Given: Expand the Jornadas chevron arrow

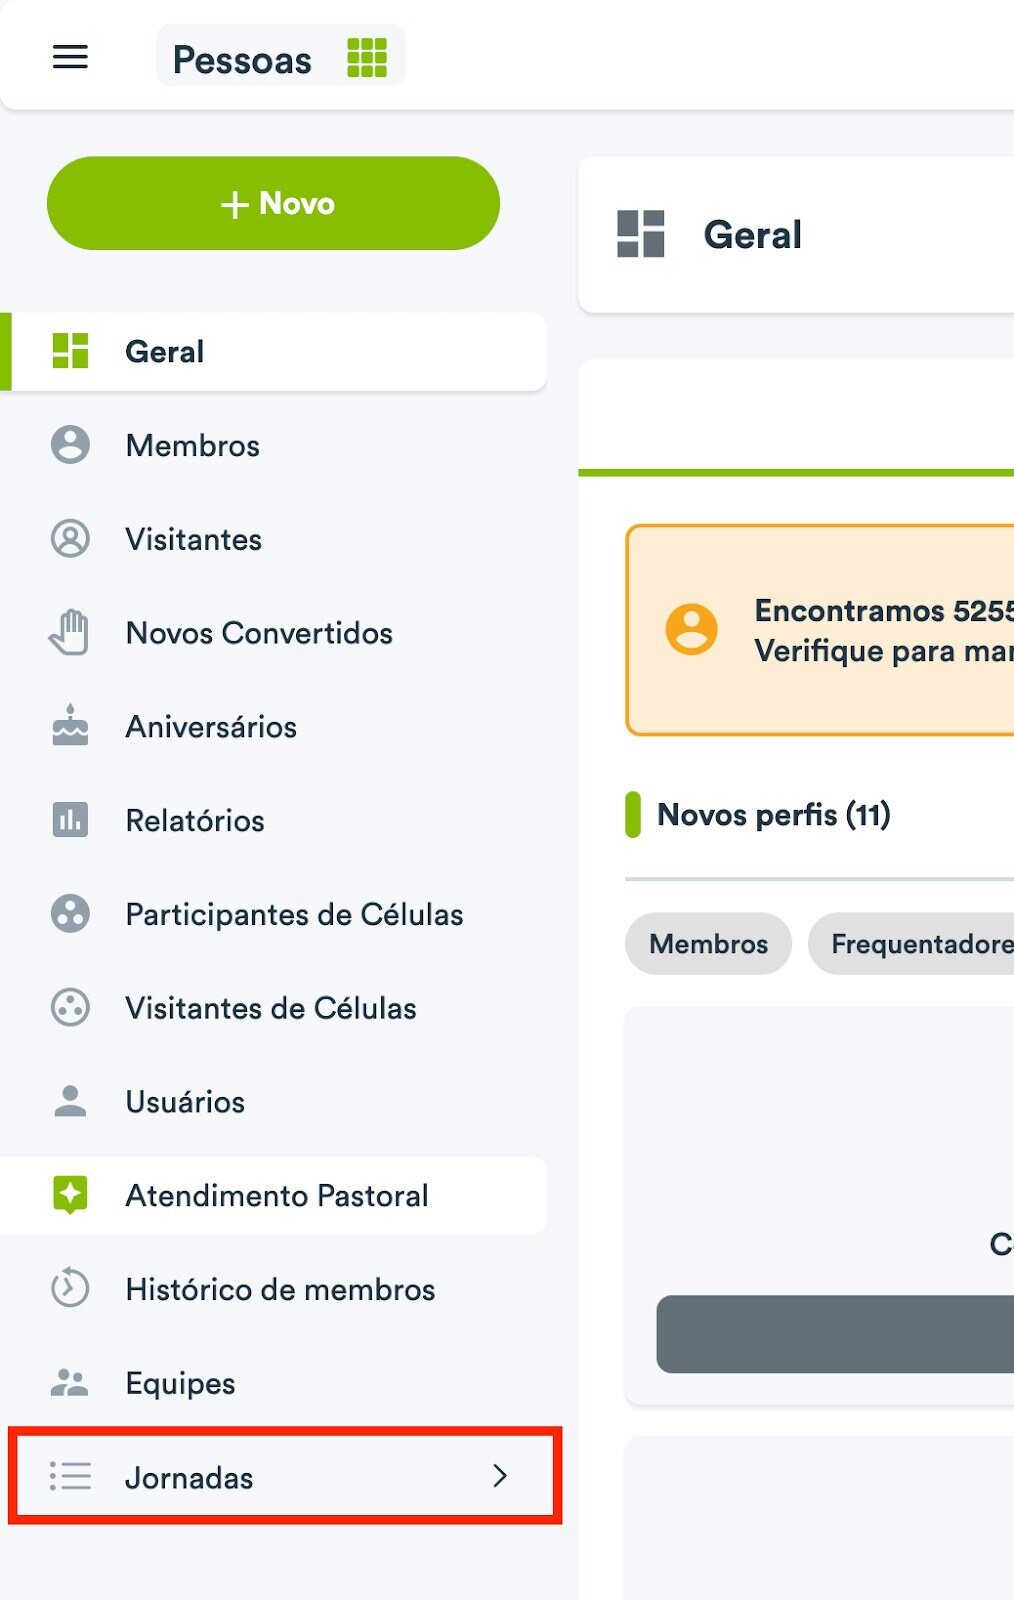Looking at the screenshot, I should pyautogui.click(x=500, y=1476).
